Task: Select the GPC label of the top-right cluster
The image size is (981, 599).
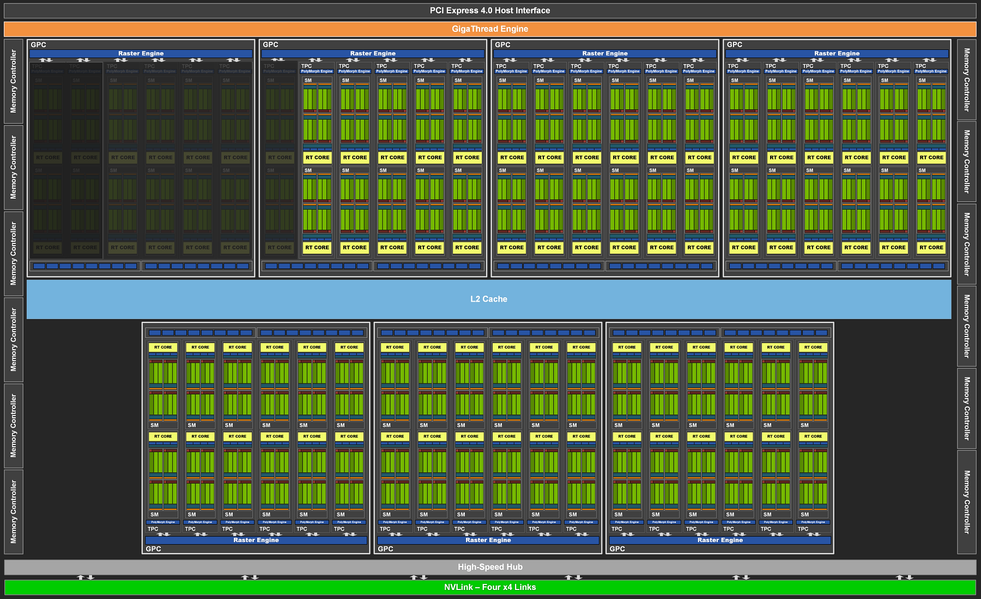Action: [735, 45]
